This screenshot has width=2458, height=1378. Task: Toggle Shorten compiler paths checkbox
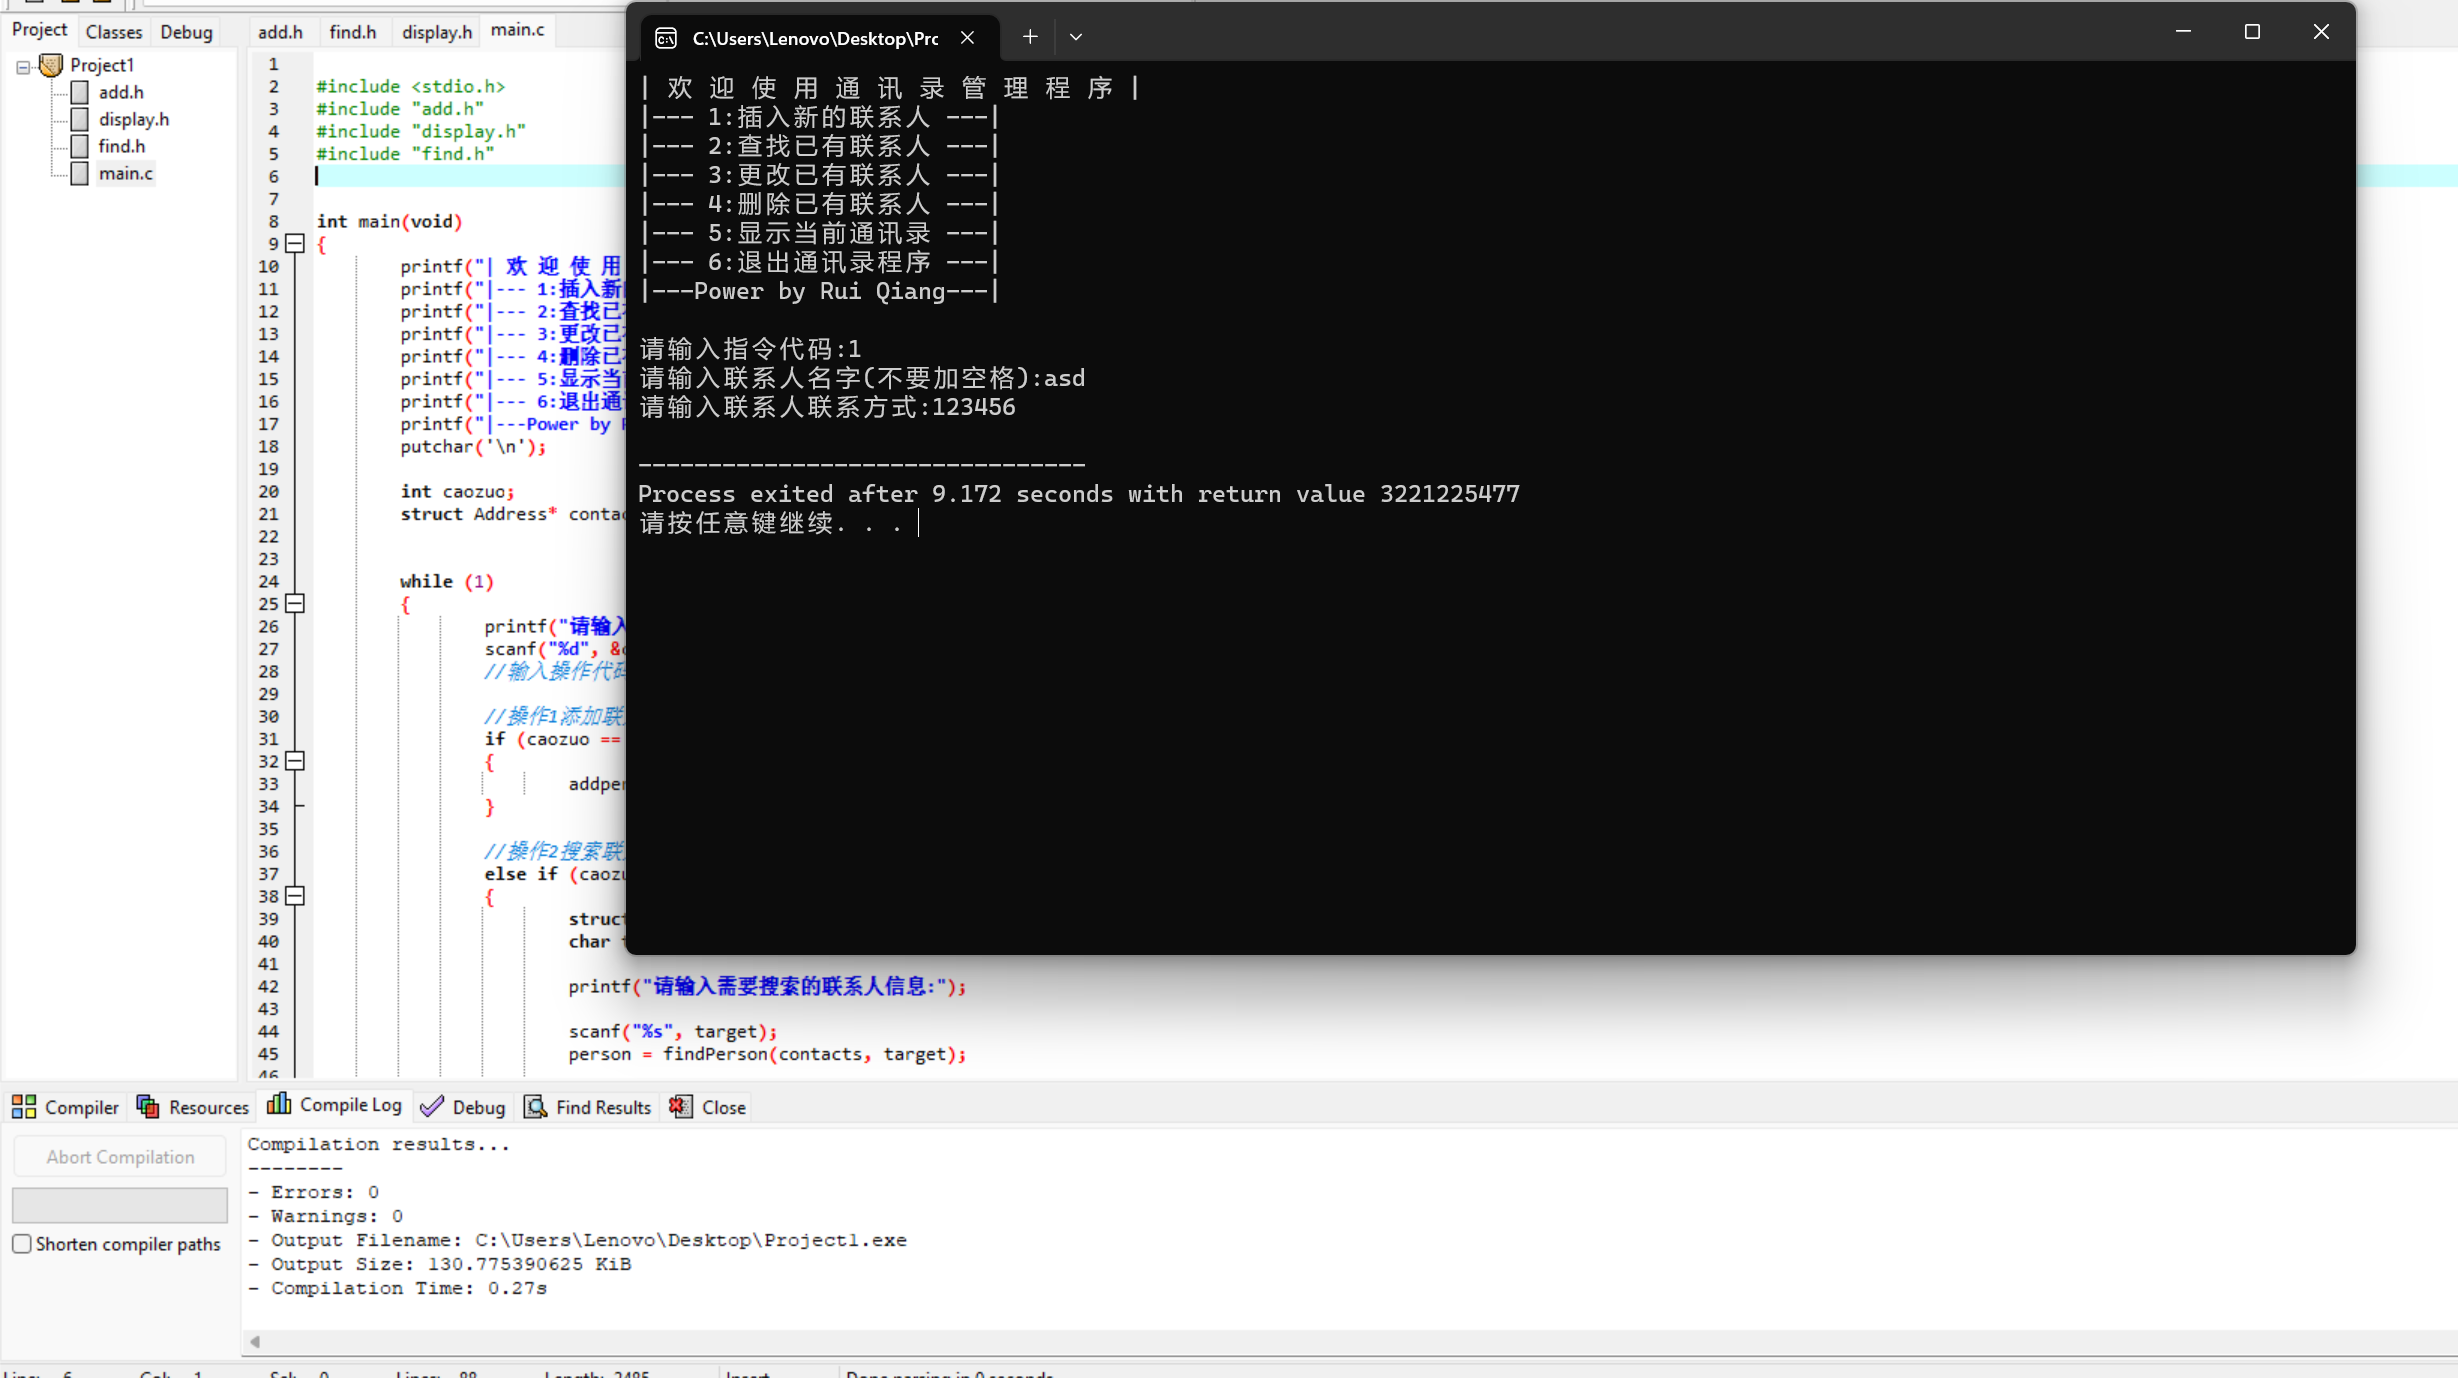click(22, 1244)
